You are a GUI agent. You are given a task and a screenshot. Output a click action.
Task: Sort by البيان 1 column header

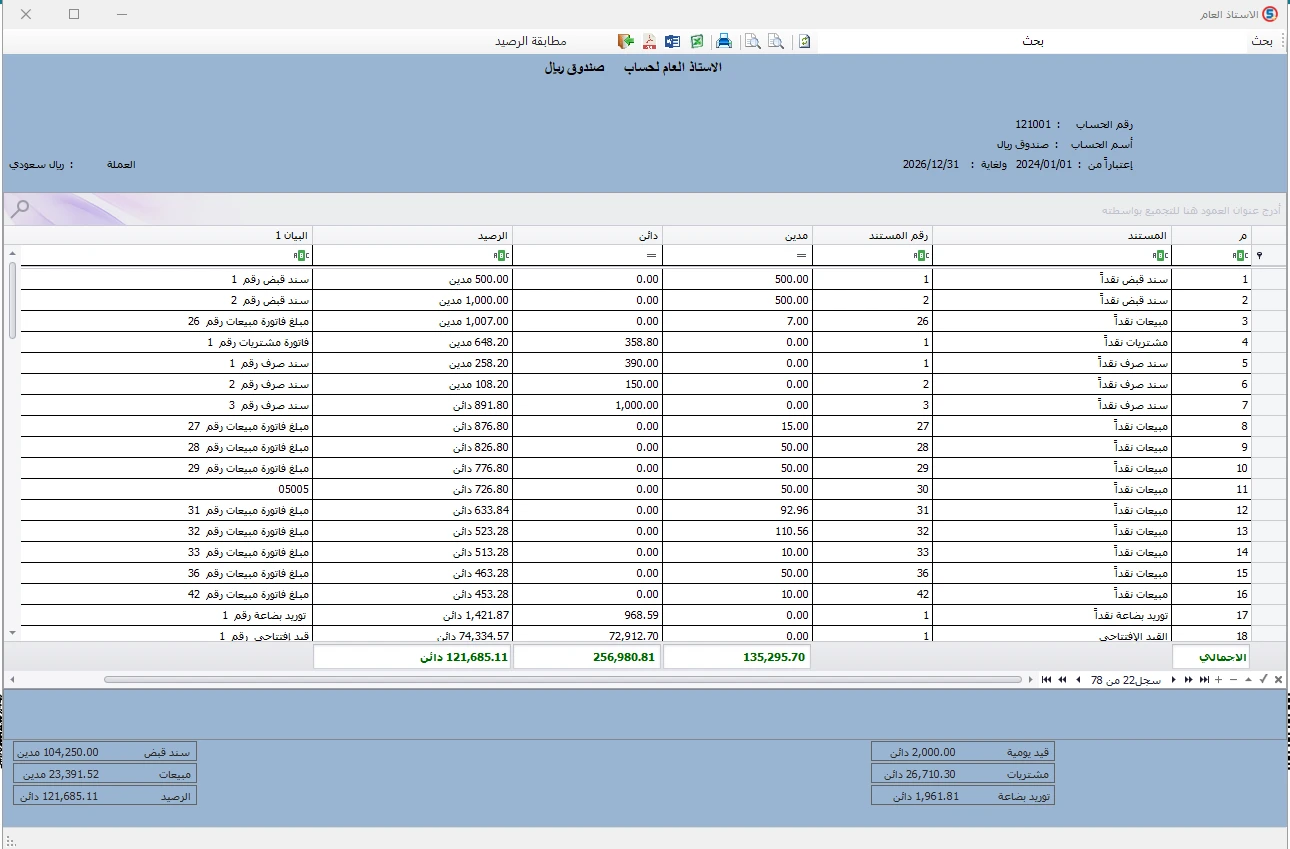click(166, 235)
